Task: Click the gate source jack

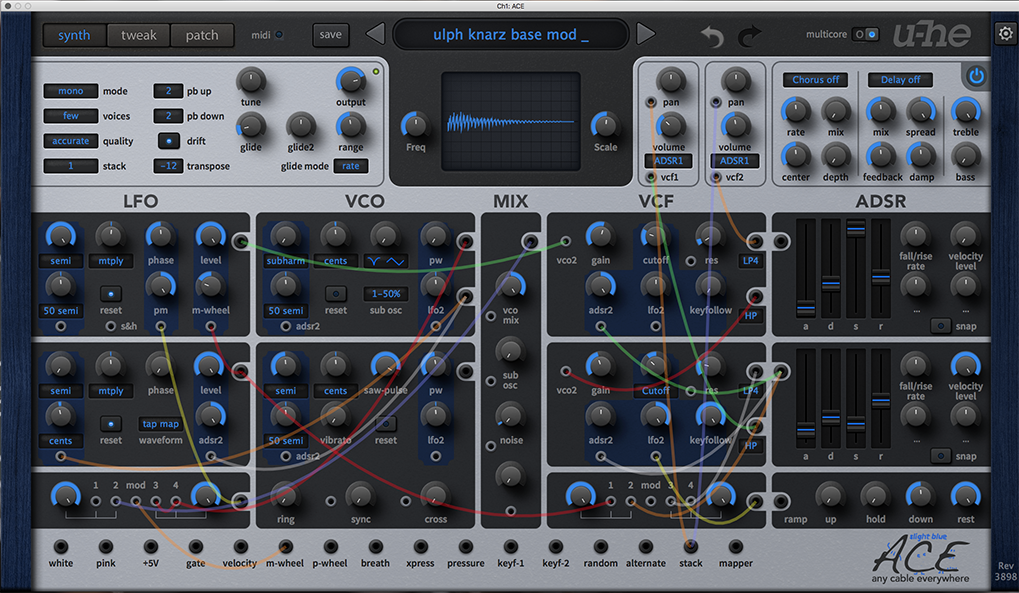Action: [196, 547]
